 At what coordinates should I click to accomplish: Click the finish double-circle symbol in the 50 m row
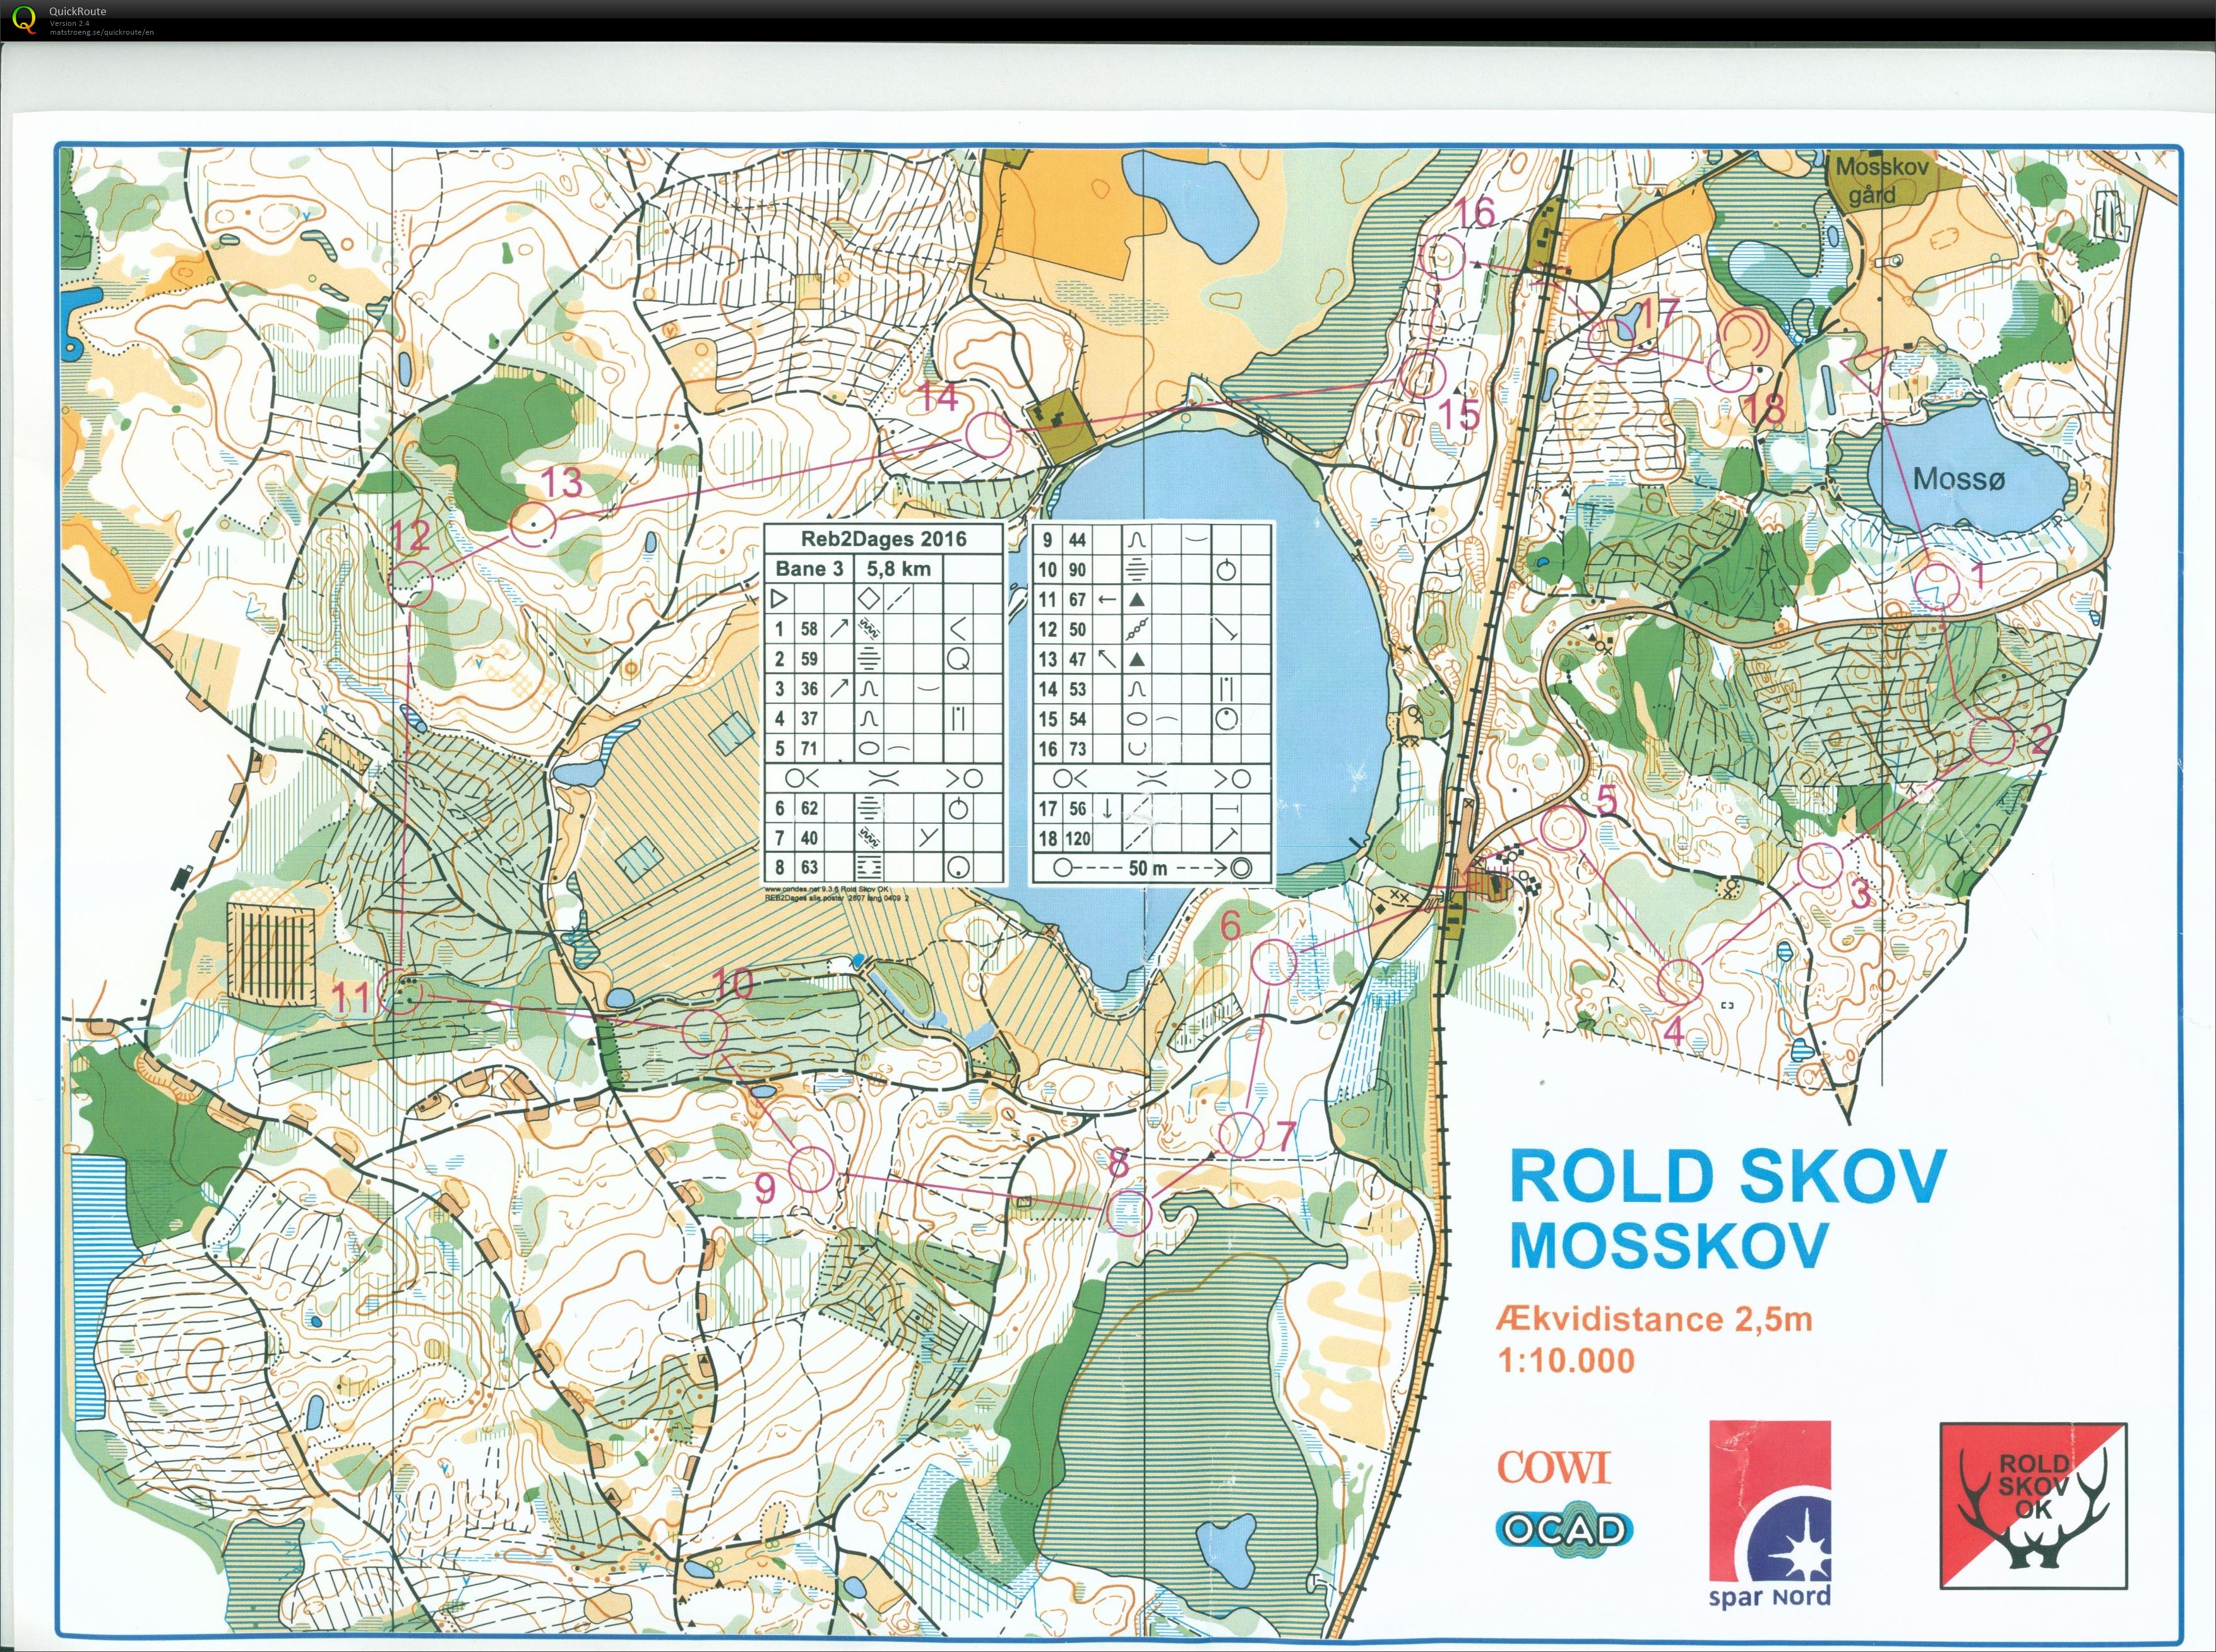coord(1241,867)
